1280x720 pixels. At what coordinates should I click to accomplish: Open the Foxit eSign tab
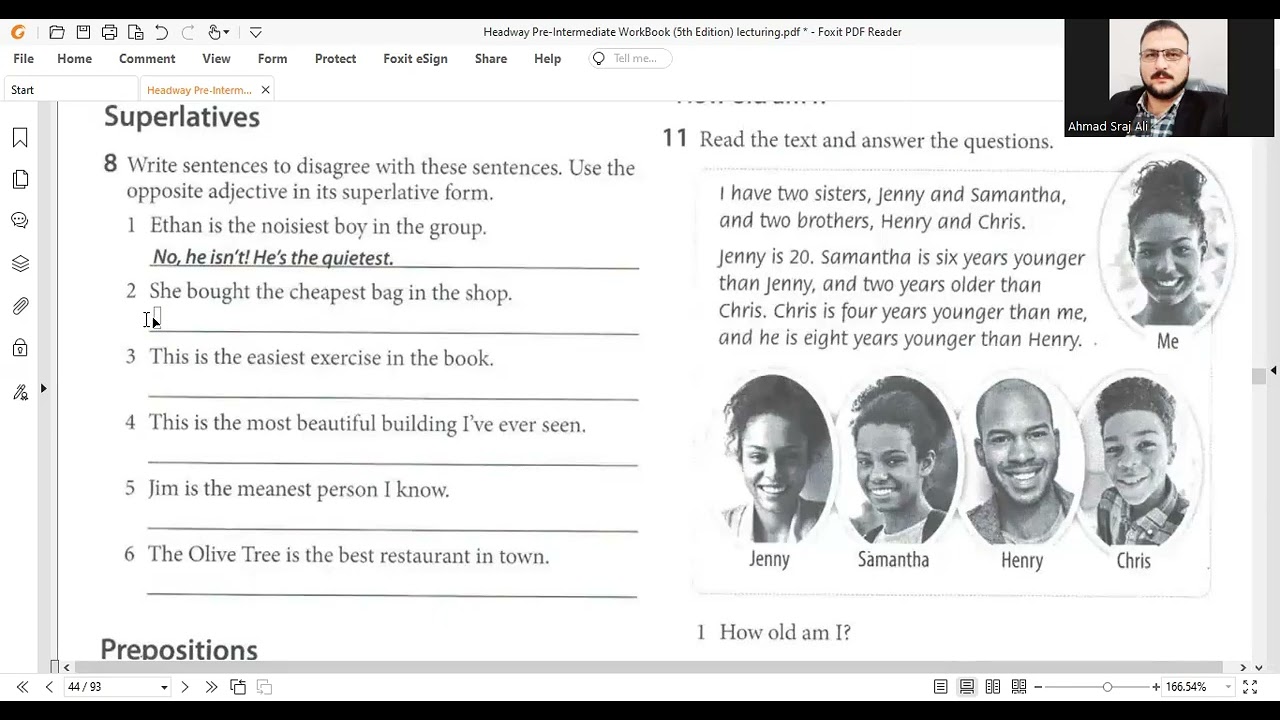tap(415, 59)
